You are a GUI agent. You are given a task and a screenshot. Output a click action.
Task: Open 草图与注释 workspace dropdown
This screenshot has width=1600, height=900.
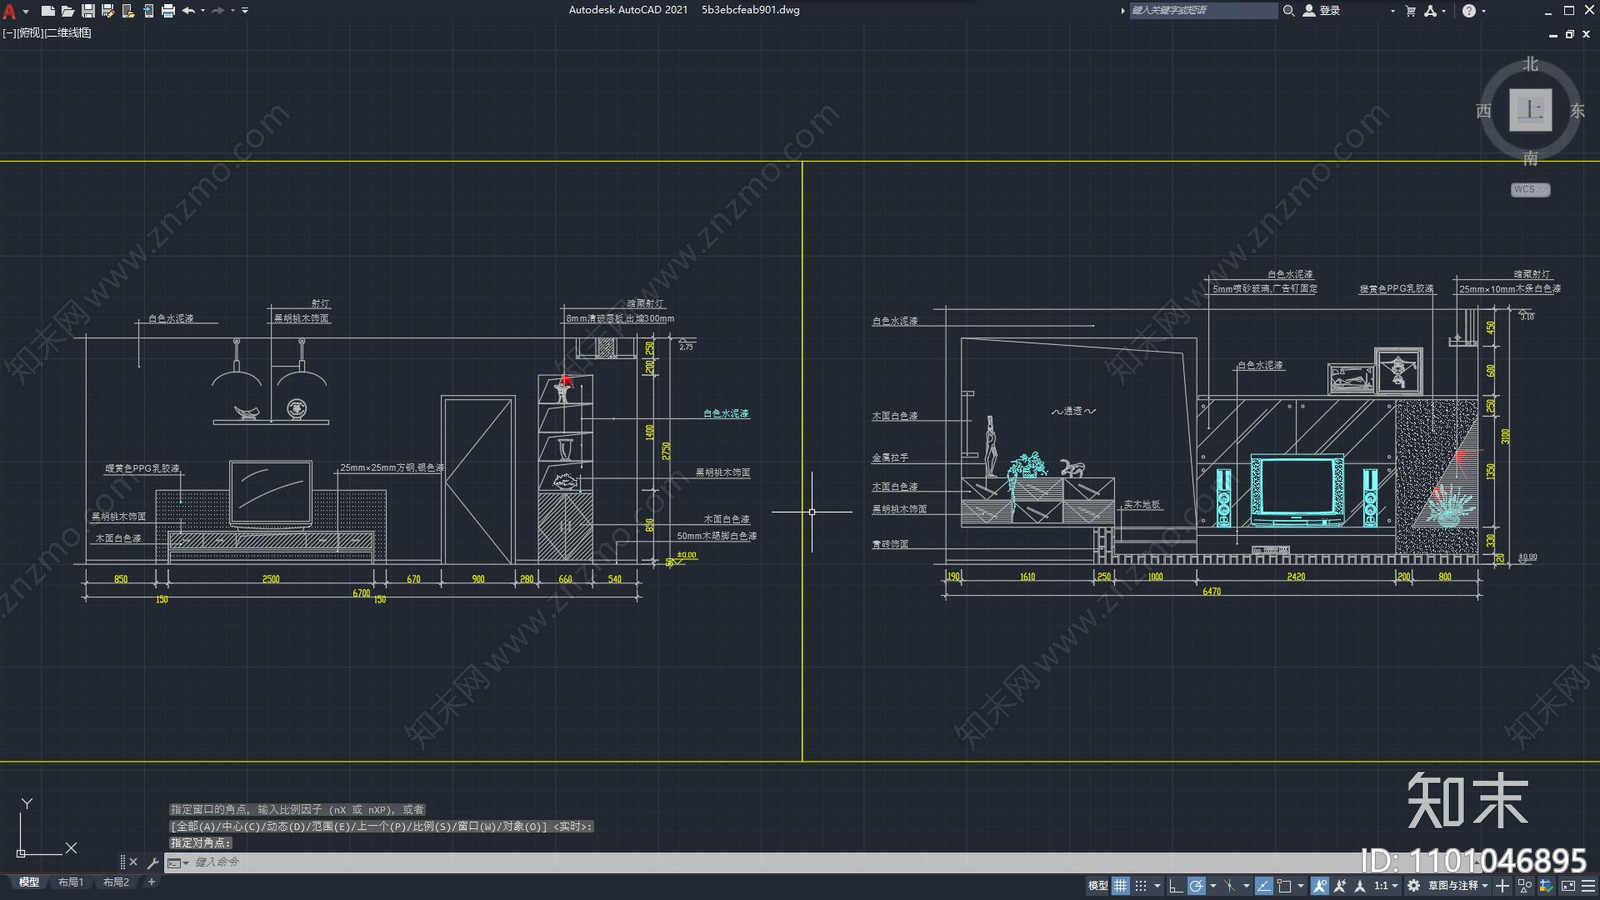coord(1457,885)
